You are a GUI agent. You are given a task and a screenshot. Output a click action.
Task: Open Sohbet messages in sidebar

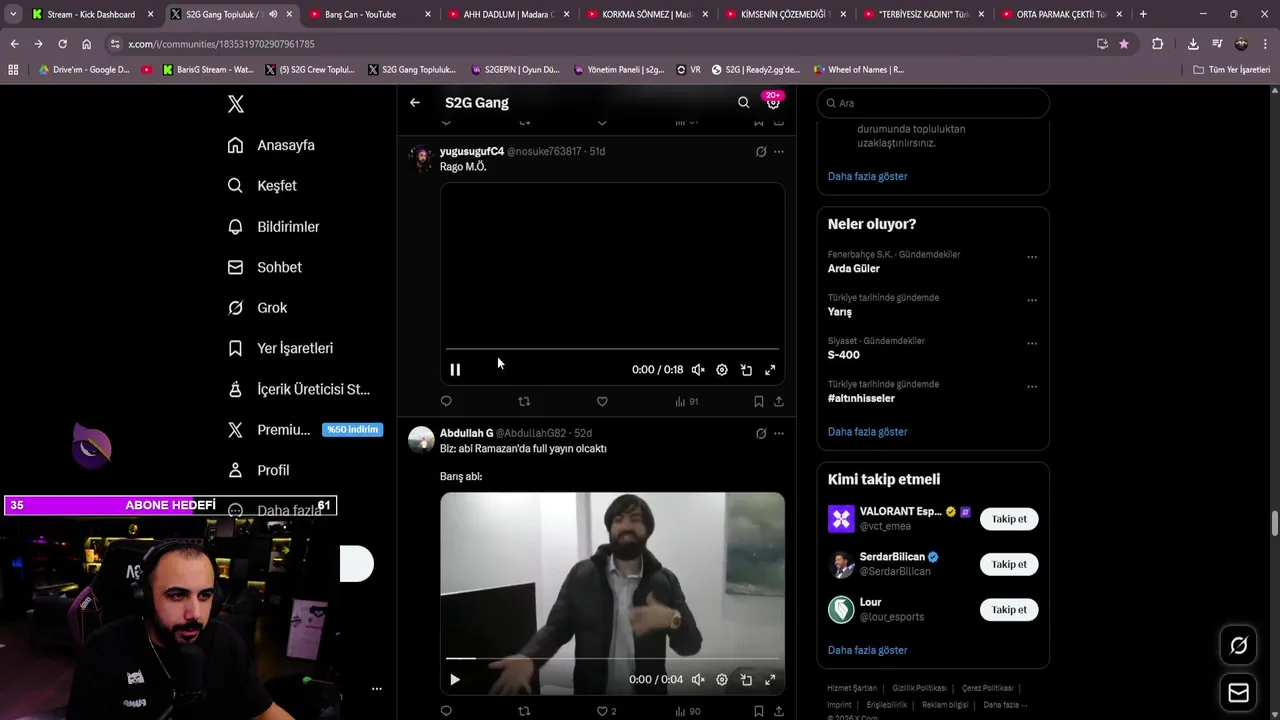(x=264, y=267)
